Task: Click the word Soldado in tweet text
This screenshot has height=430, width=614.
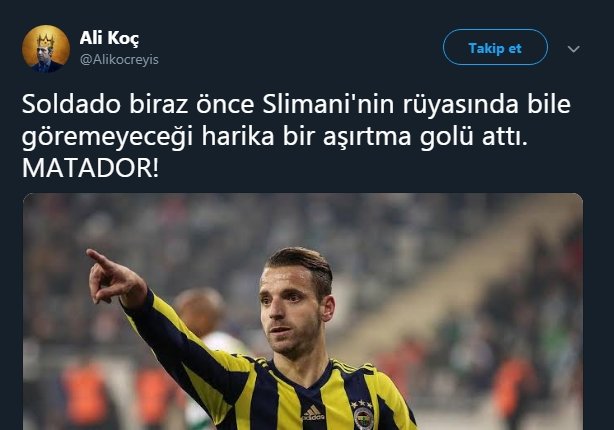Action: [71, 105]
